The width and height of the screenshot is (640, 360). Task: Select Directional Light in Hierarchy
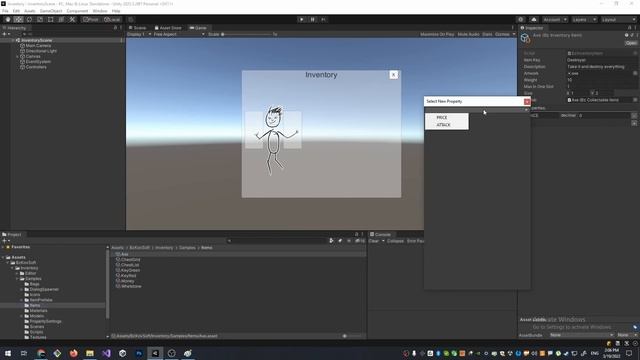click(41, 51)
